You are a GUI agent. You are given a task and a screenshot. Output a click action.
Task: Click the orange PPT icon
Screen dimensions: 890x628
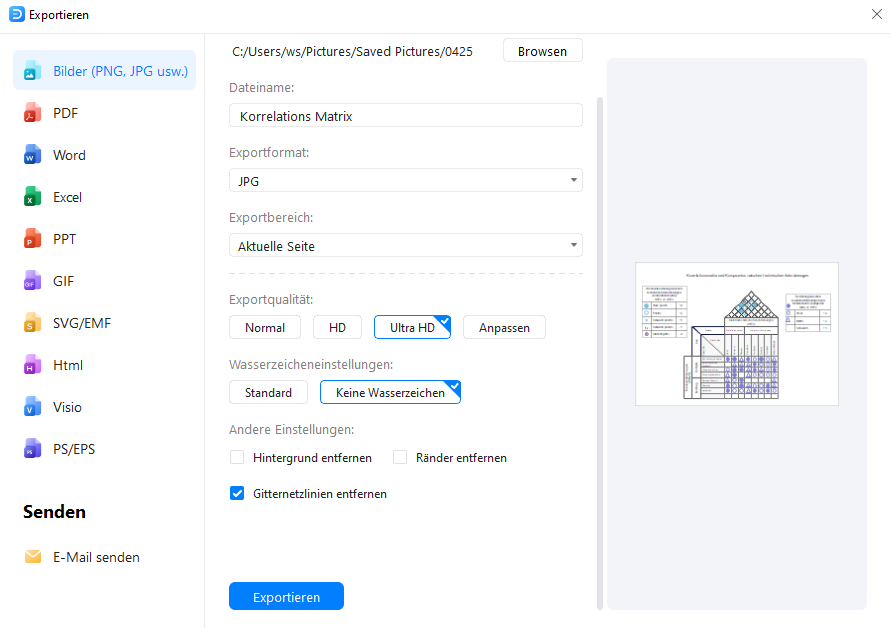[x=32, y=239]
